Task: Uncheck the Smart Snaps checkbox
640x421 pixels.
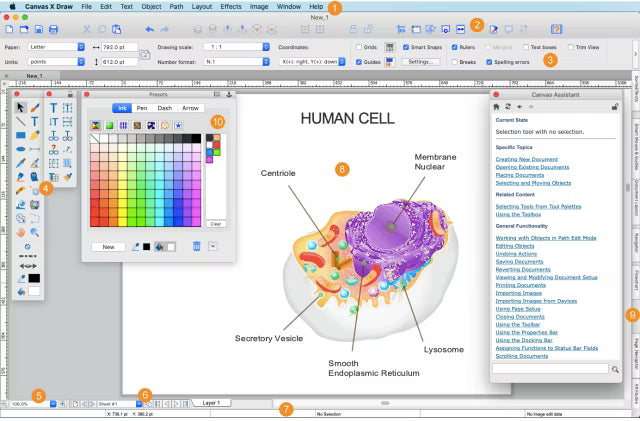Action: tap(405, 46)
